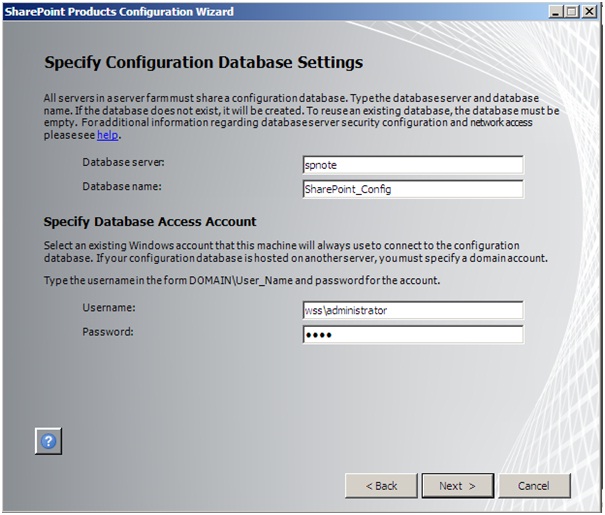Click the title bar text 'SharePoint Products Configuration Wizard'

click(119, 12)
